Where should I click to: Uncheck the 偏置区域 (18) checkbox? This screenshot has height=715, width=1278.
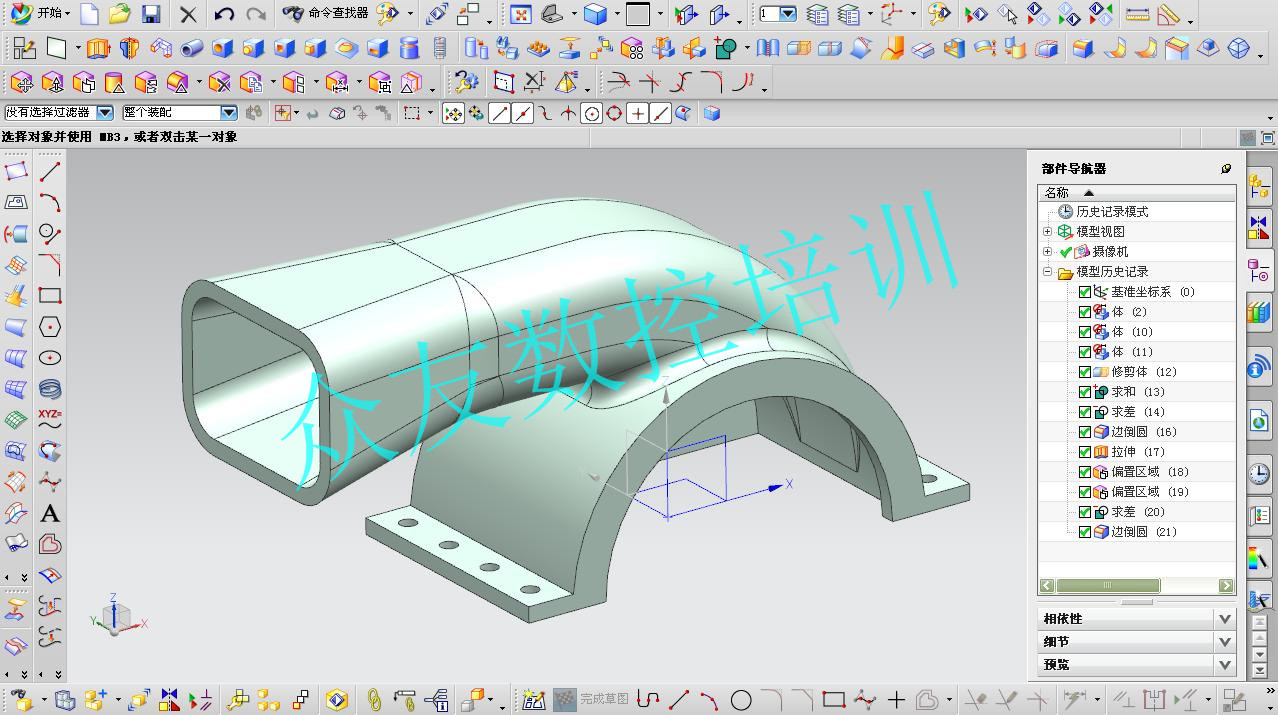click(x=1085, y=472)
